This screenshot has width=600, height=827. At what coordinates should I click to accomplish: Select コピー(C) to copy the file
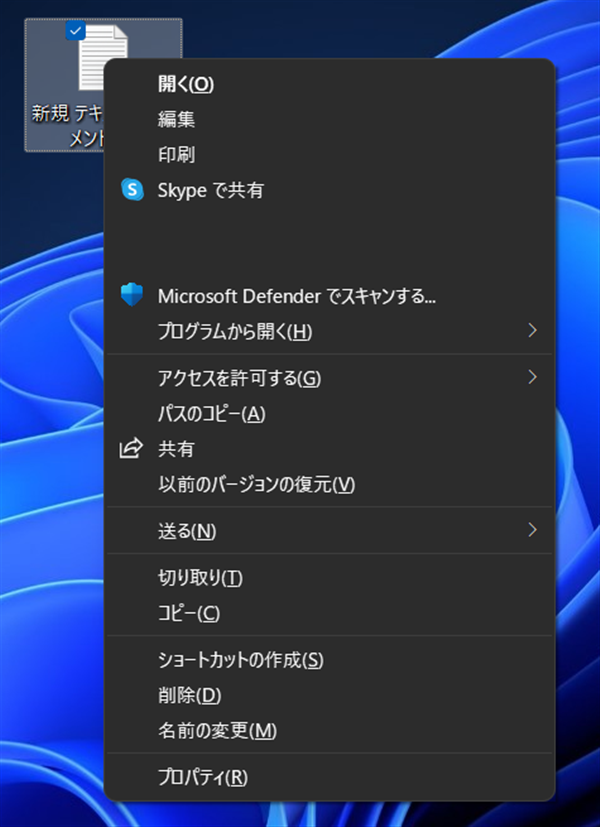[330, 613]
